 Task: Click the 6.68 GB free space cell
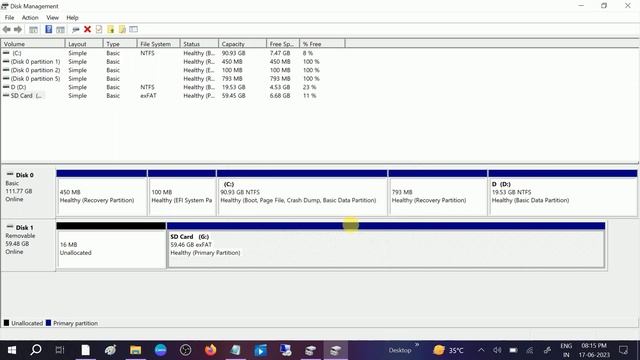pos(280,96)
